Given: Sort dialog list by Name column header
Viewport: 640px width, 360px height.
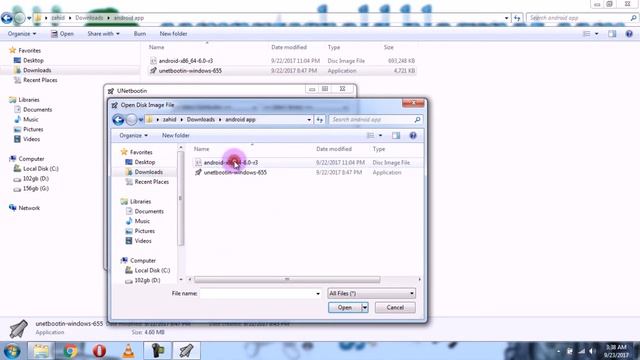Looking at the screenshot, I should (202, 149).
